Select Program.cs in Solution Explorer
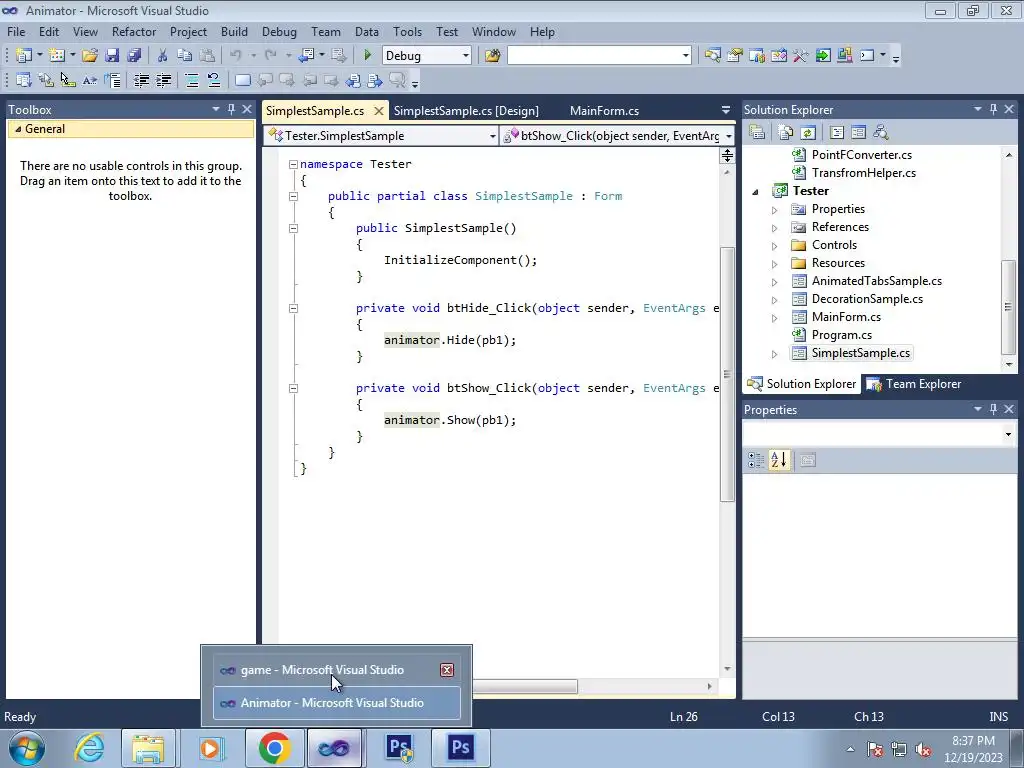This screenshot has width=1024, height=768. pos(841,335)
